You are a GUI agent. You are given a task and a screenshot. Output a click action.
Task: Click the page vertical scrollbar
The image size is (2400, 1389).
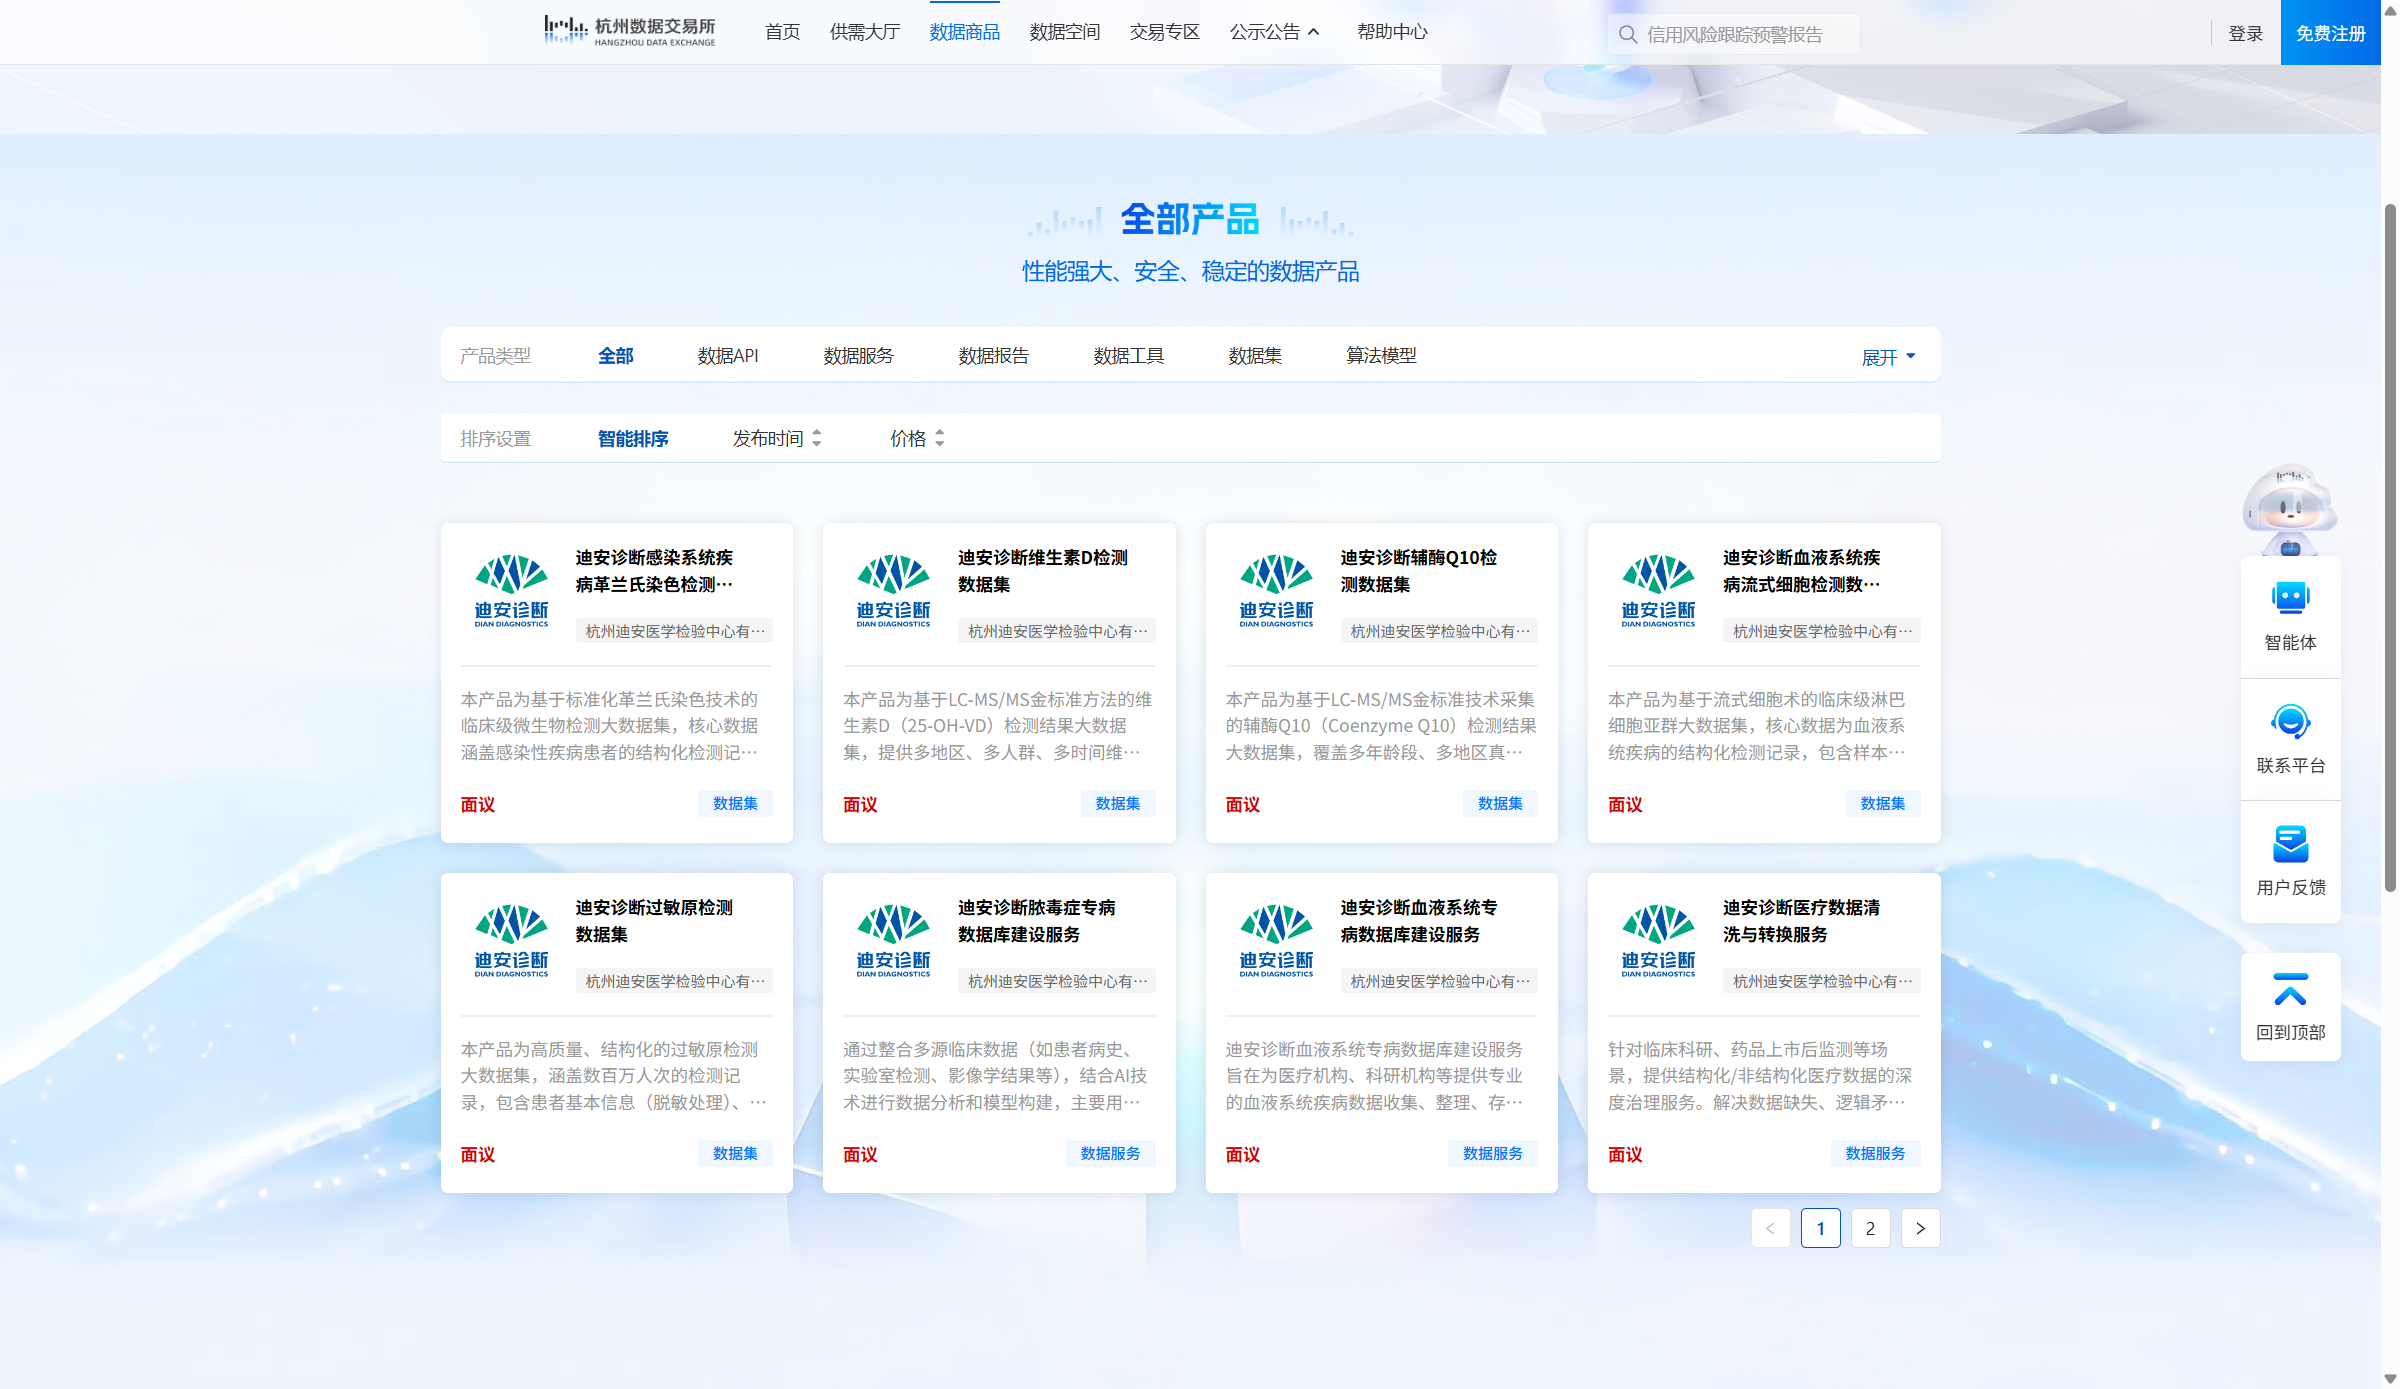pyautogui.click(x=2390, y=546)
